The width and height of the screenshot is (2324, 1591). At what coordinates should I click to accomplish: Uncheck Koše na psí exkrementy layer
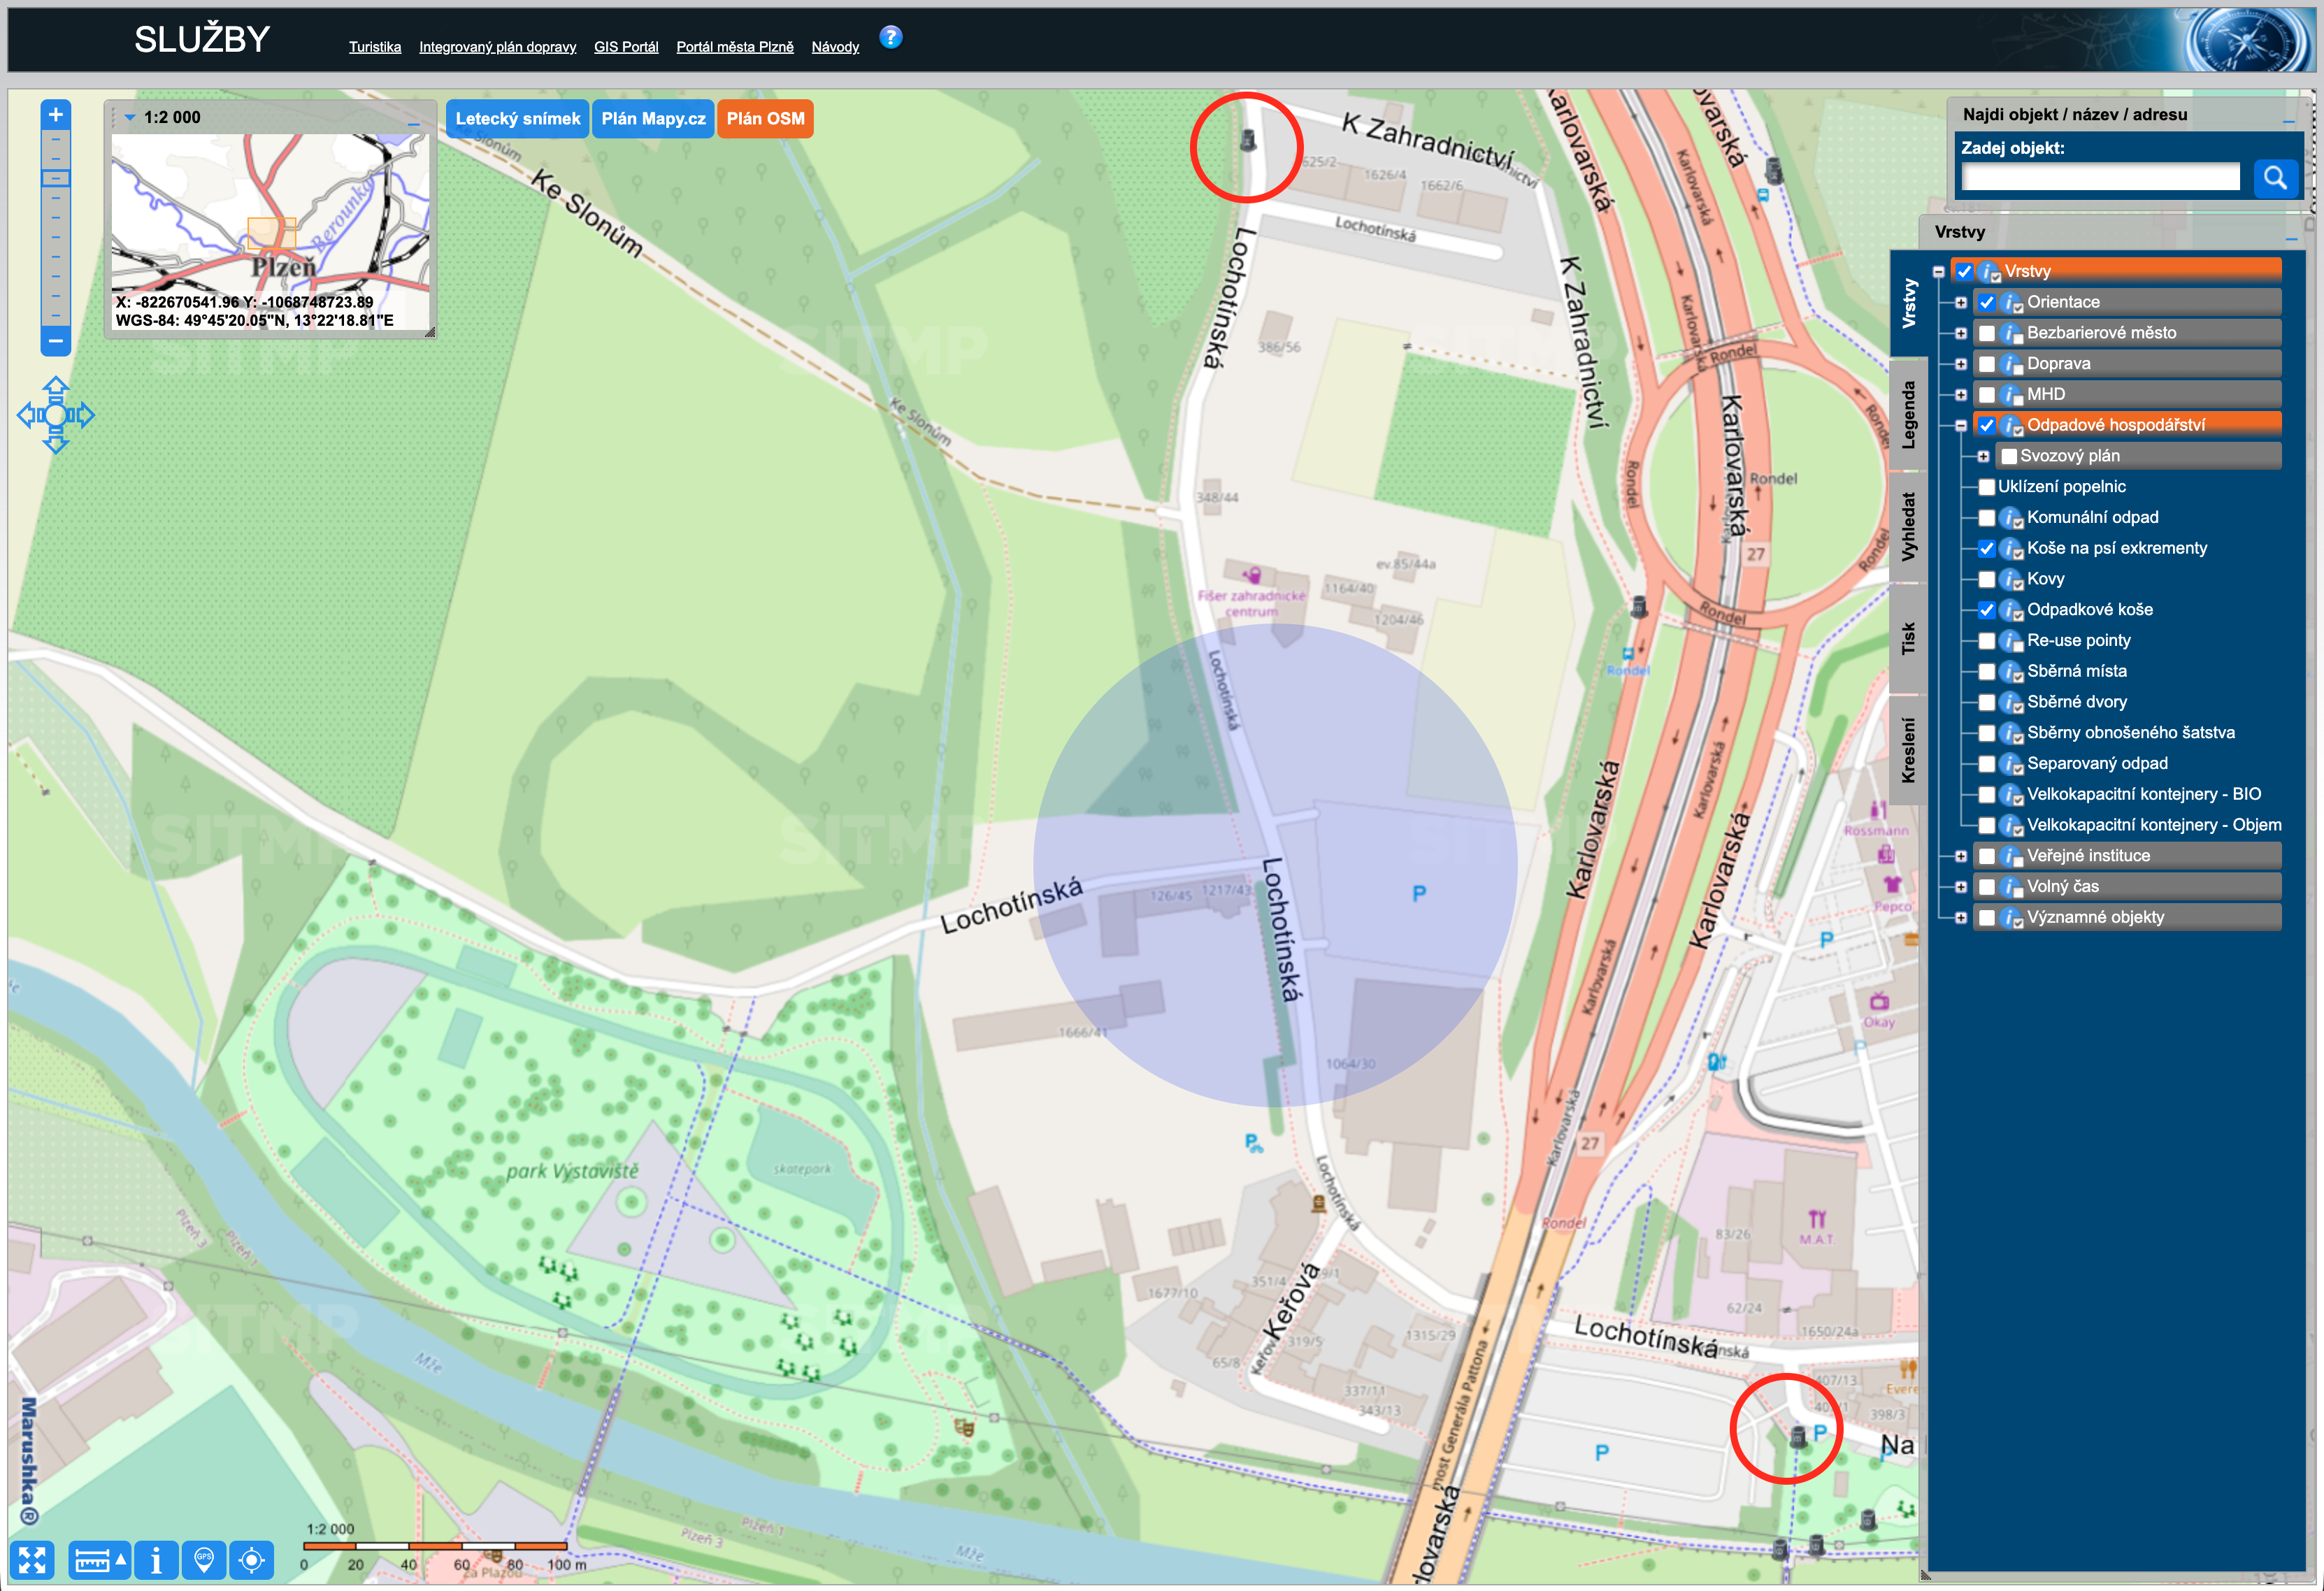coord(1987,549)
